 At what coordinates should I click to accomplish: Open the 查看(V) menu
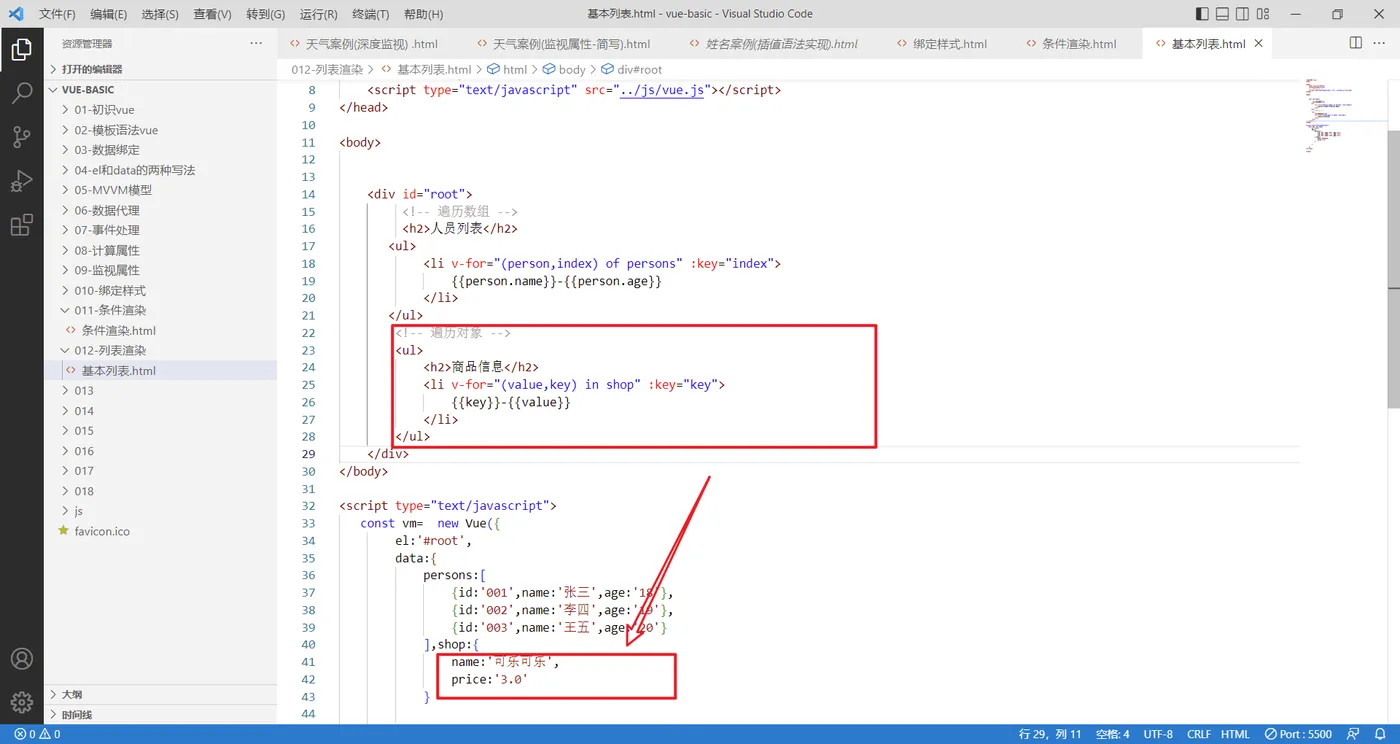click(212, 14)
